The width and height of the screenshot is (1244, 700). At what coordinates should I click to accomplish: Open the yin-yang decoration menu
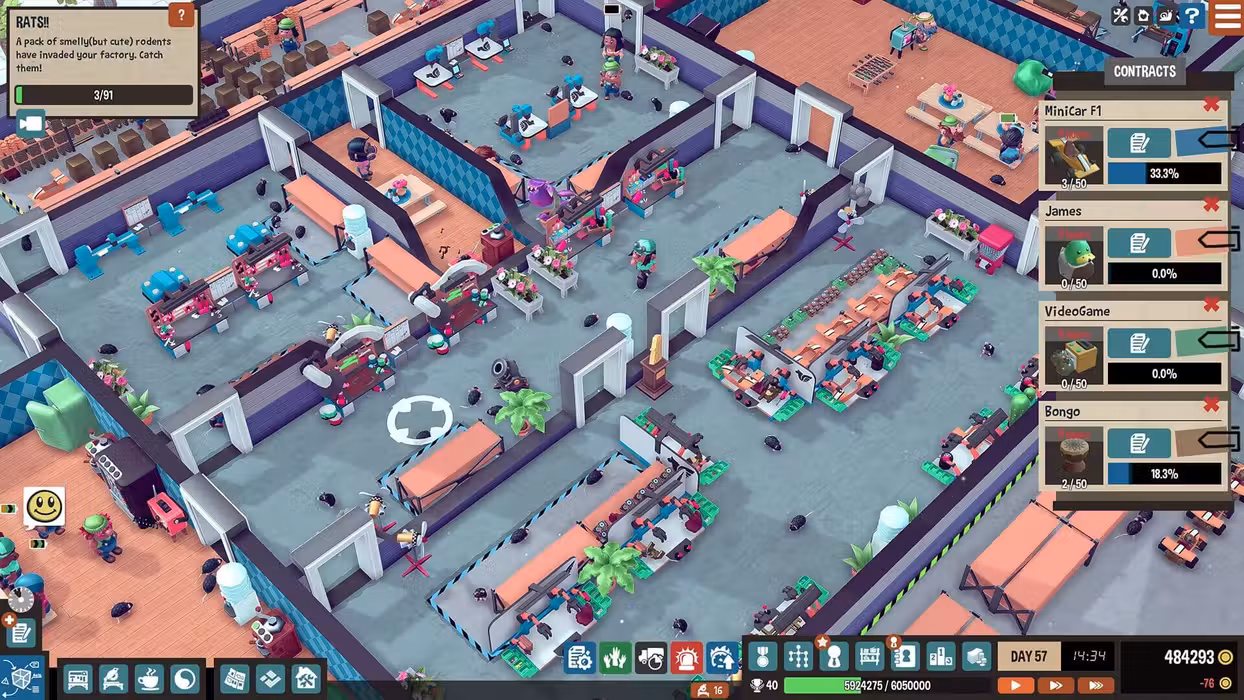[x=184, y=679]
